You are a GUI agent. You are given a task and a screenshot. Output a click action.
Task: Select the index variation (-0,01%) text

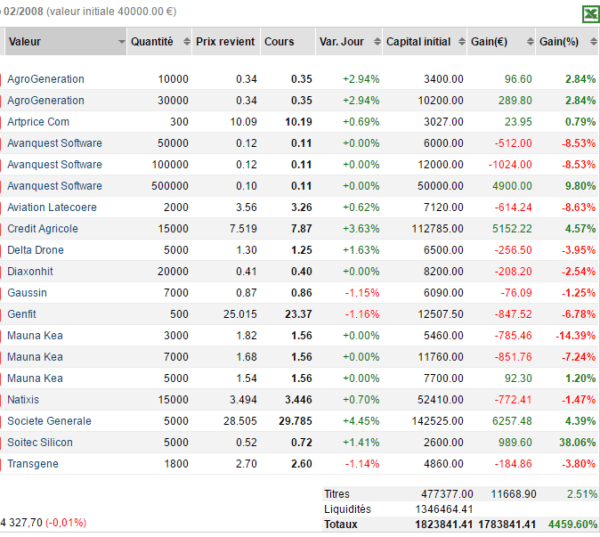click(x=66, y=523)
